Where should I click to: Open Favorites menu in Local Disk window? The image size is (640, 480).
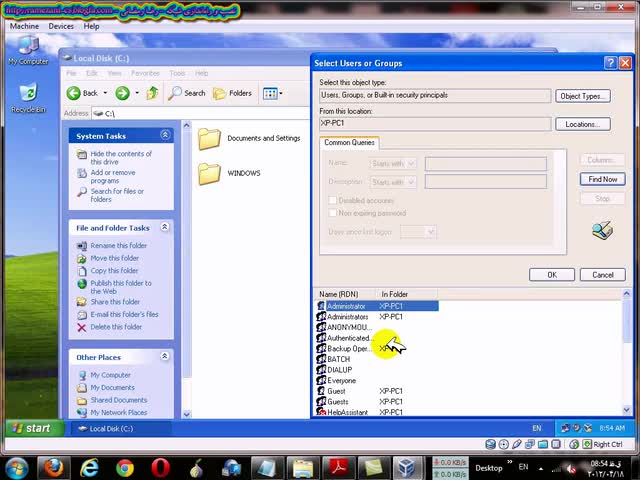[145, 73]
